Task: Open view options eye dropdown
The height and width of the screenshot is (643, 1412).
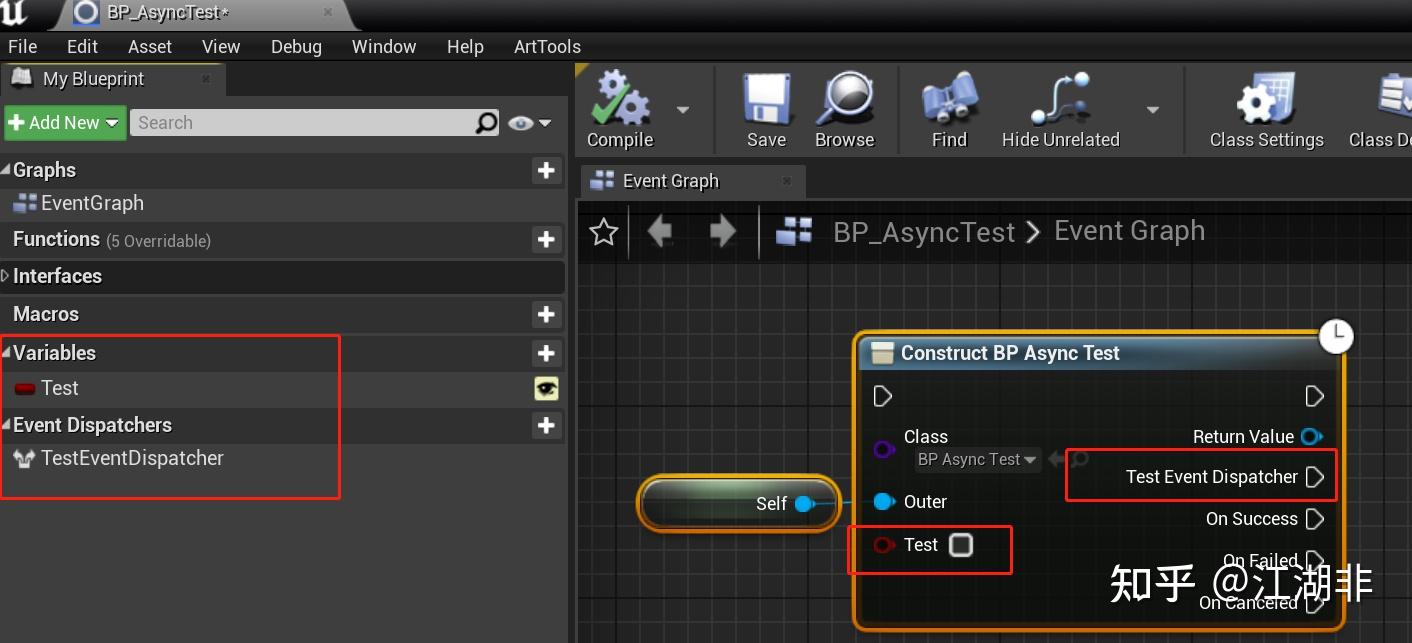Action: (x=529, y=123)
